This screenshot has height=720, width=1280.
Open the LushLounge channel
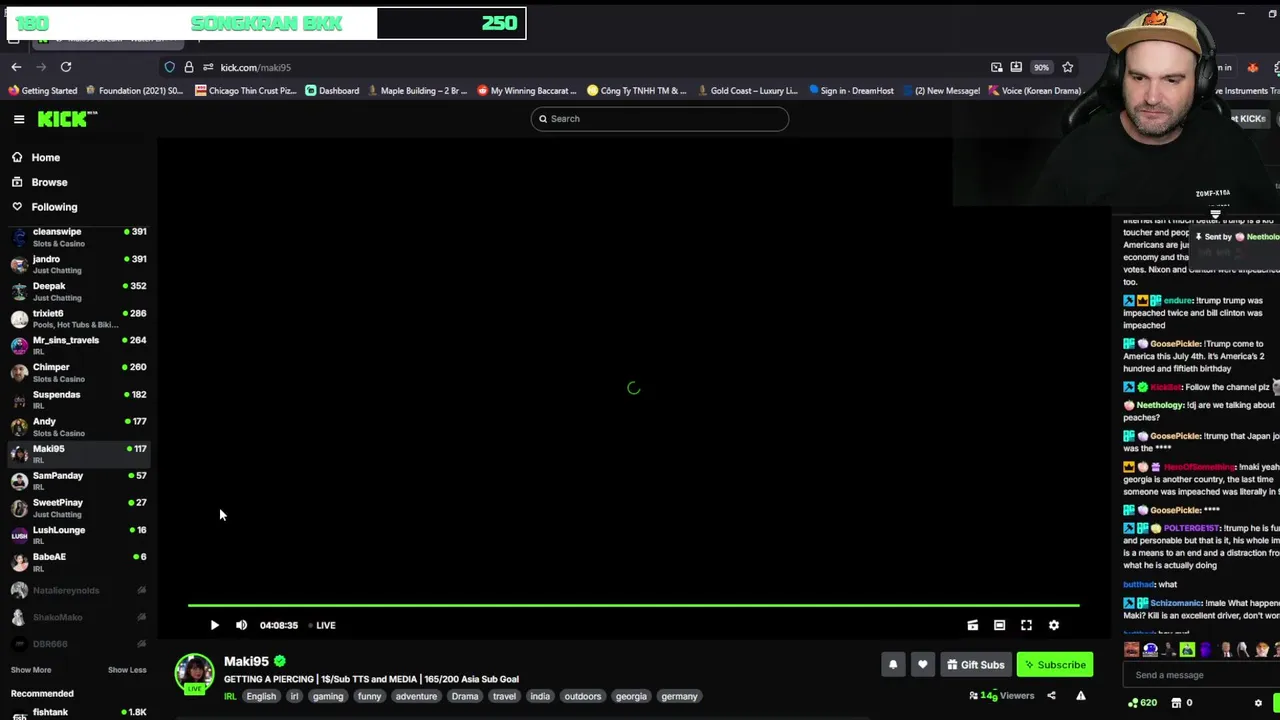[78, 535]
